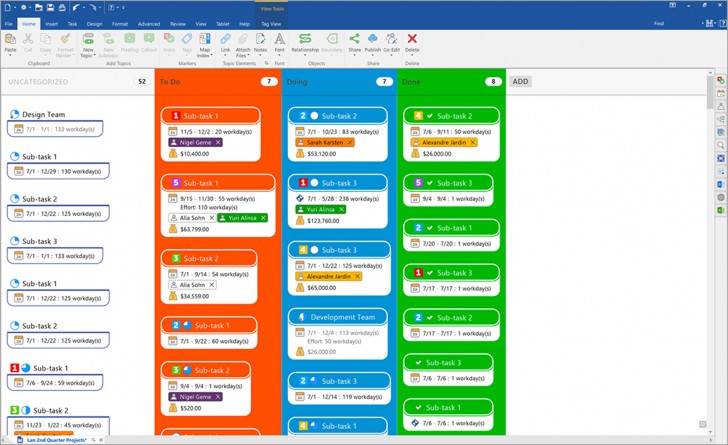This screenshot has height=445, width=728.
Task: Click the resources person side panel icon
Action: coord(721,106)
